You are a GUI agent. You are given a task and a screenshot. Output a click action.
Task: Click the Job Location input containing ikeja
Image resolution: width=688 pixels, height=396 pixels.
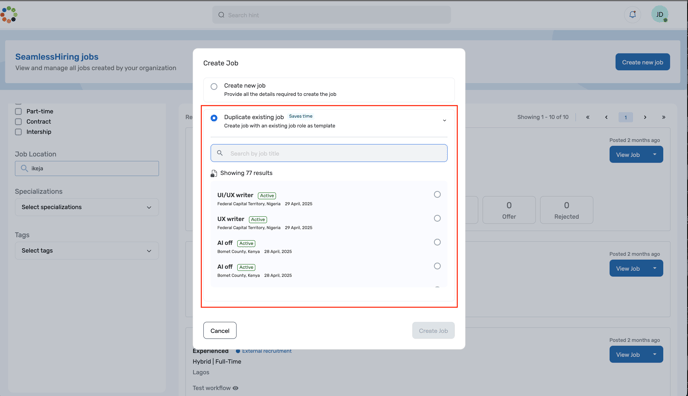(x=87, y=168)
